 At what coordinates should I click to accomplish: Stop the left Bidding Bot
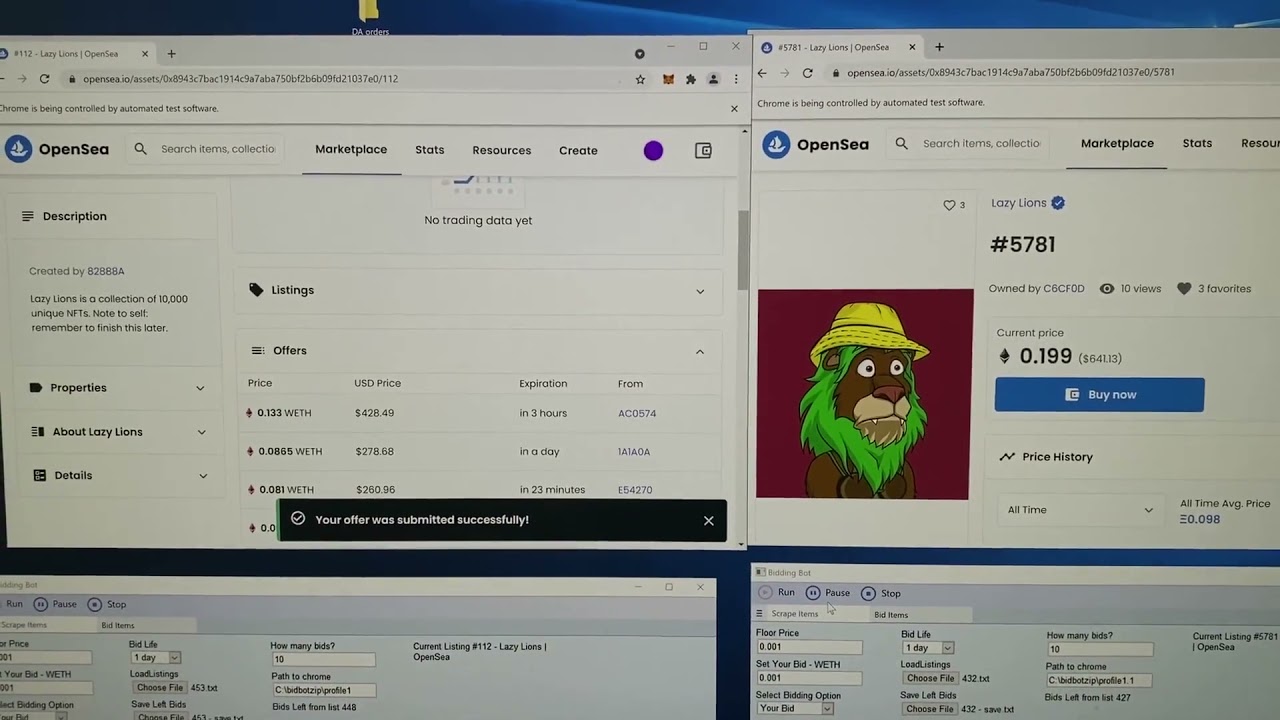point(107,604)
